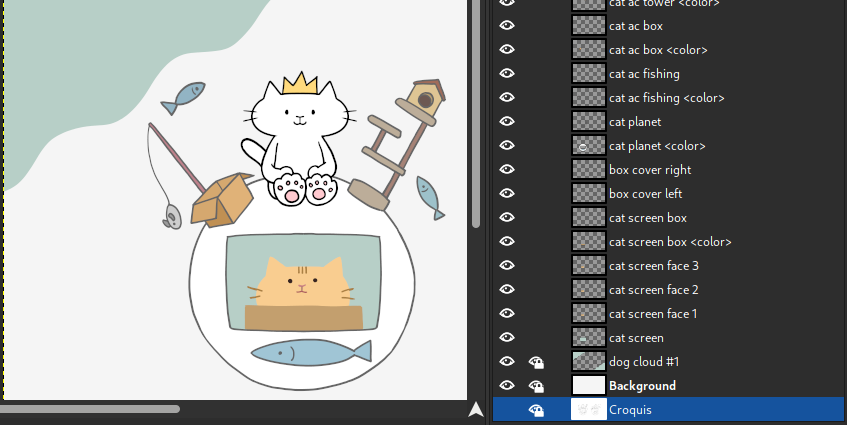Toggle visibility of cat screen face 2

pyautogui.click(x=507, y=290)
